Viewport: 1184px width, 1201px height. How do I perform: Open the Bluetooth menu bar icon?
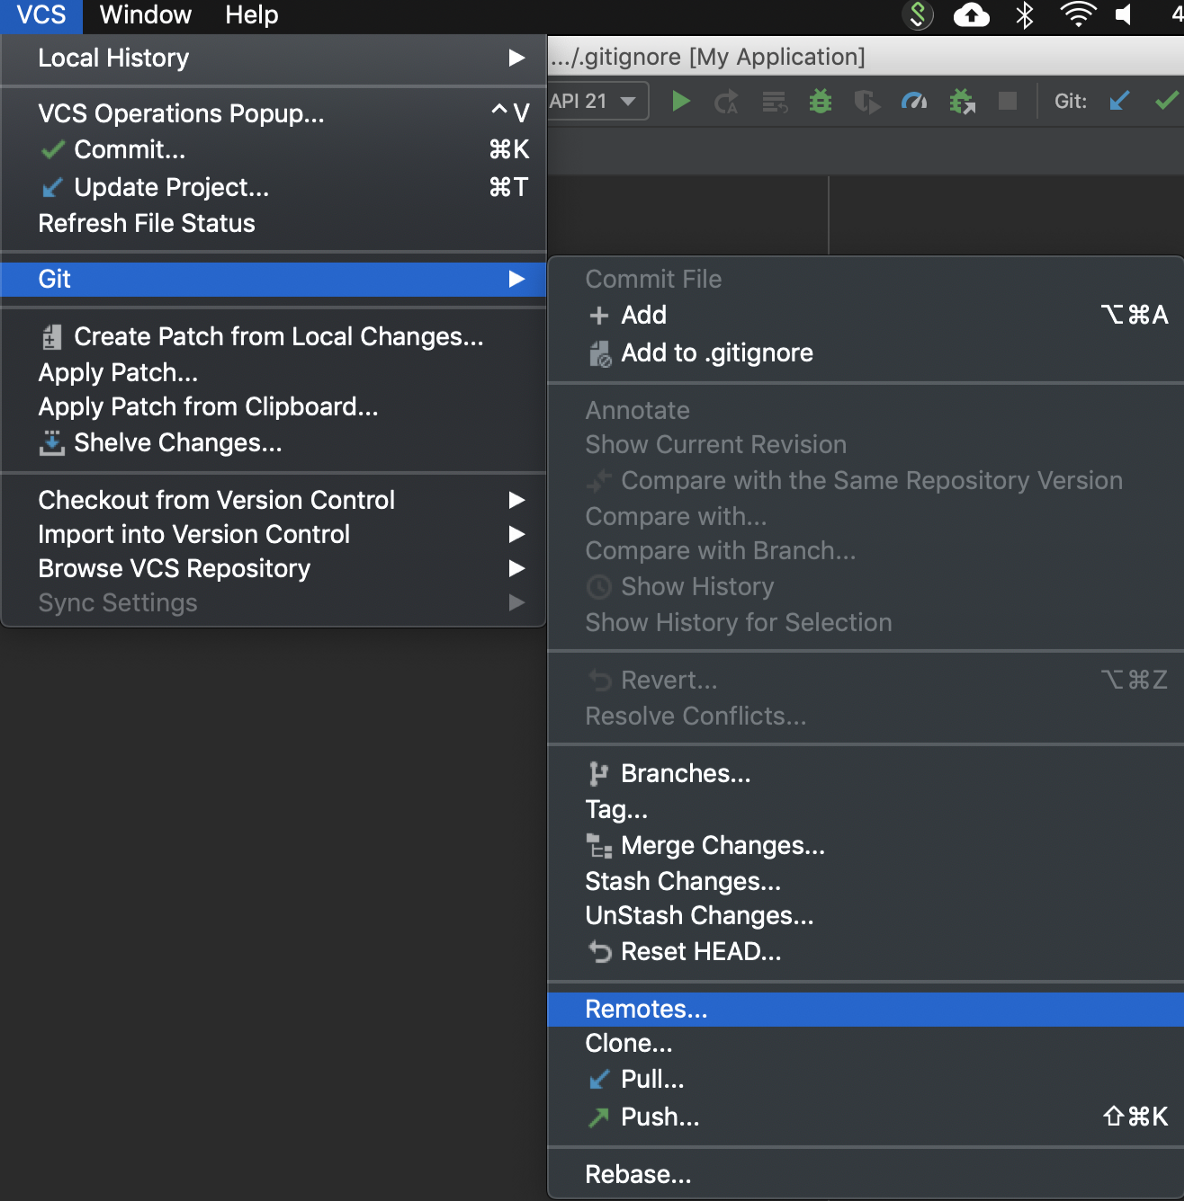1025,15
